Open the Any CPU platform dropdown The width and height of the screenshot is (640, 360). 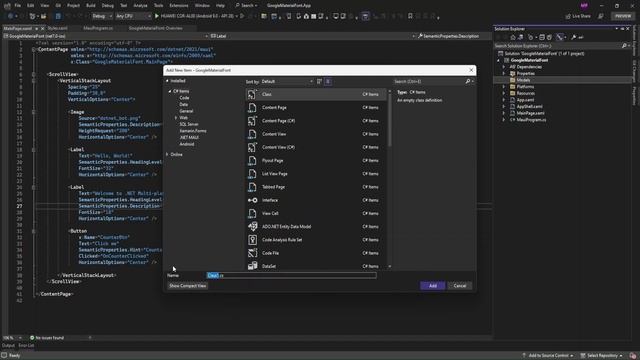(x=133, y=16)
